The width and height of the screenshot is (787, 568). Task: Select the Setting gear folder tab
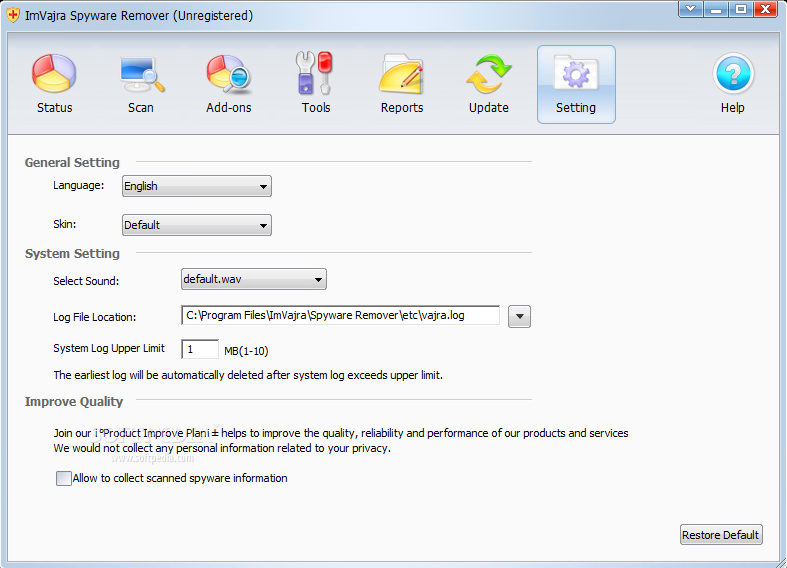pos(576,84)
